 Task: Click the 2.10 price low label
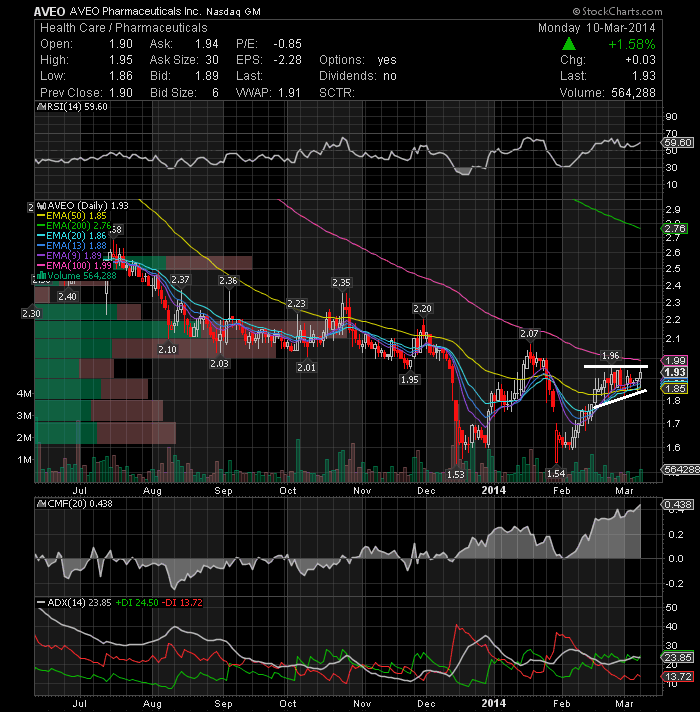coord(167,350)
